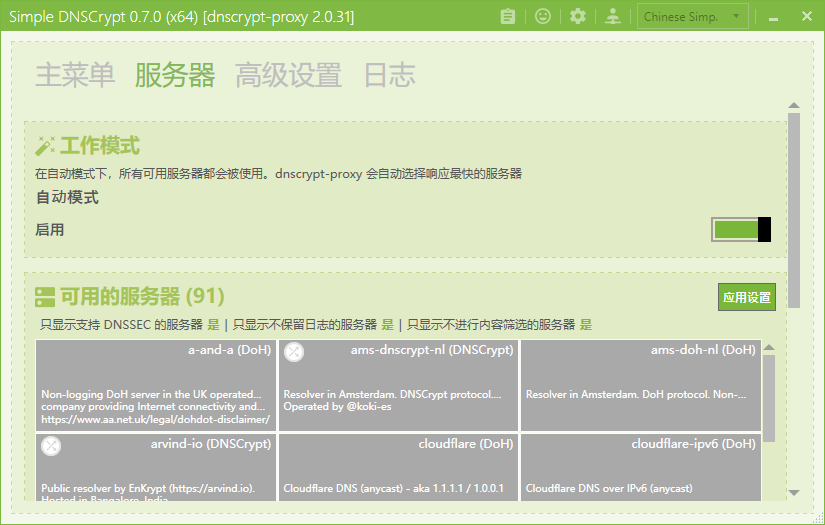Viewport: 825px width, 525px height.
Task: Select the a-and-a (DoH) server card
Action: (156, 385)
